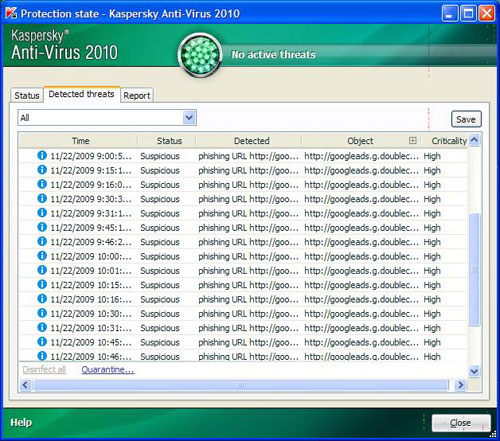Click the info icon for the 10:15 entry

(42, 284)
